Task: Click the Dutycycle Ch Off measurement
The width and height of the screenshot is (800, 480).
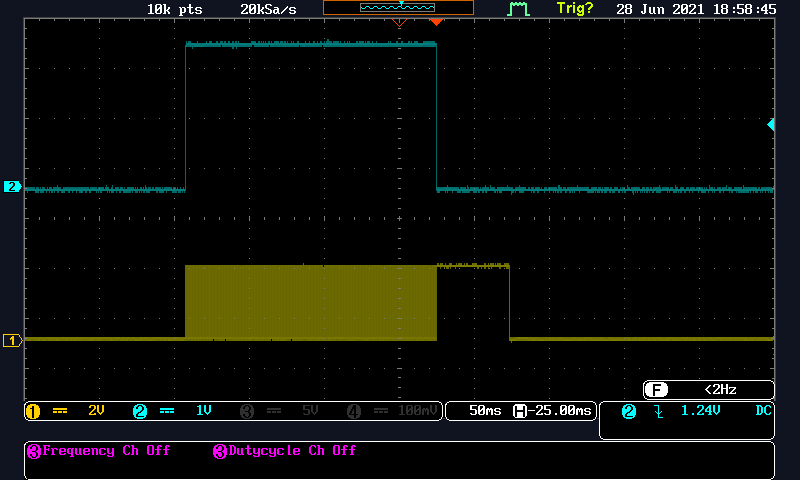Action: [x=292, y=450]
